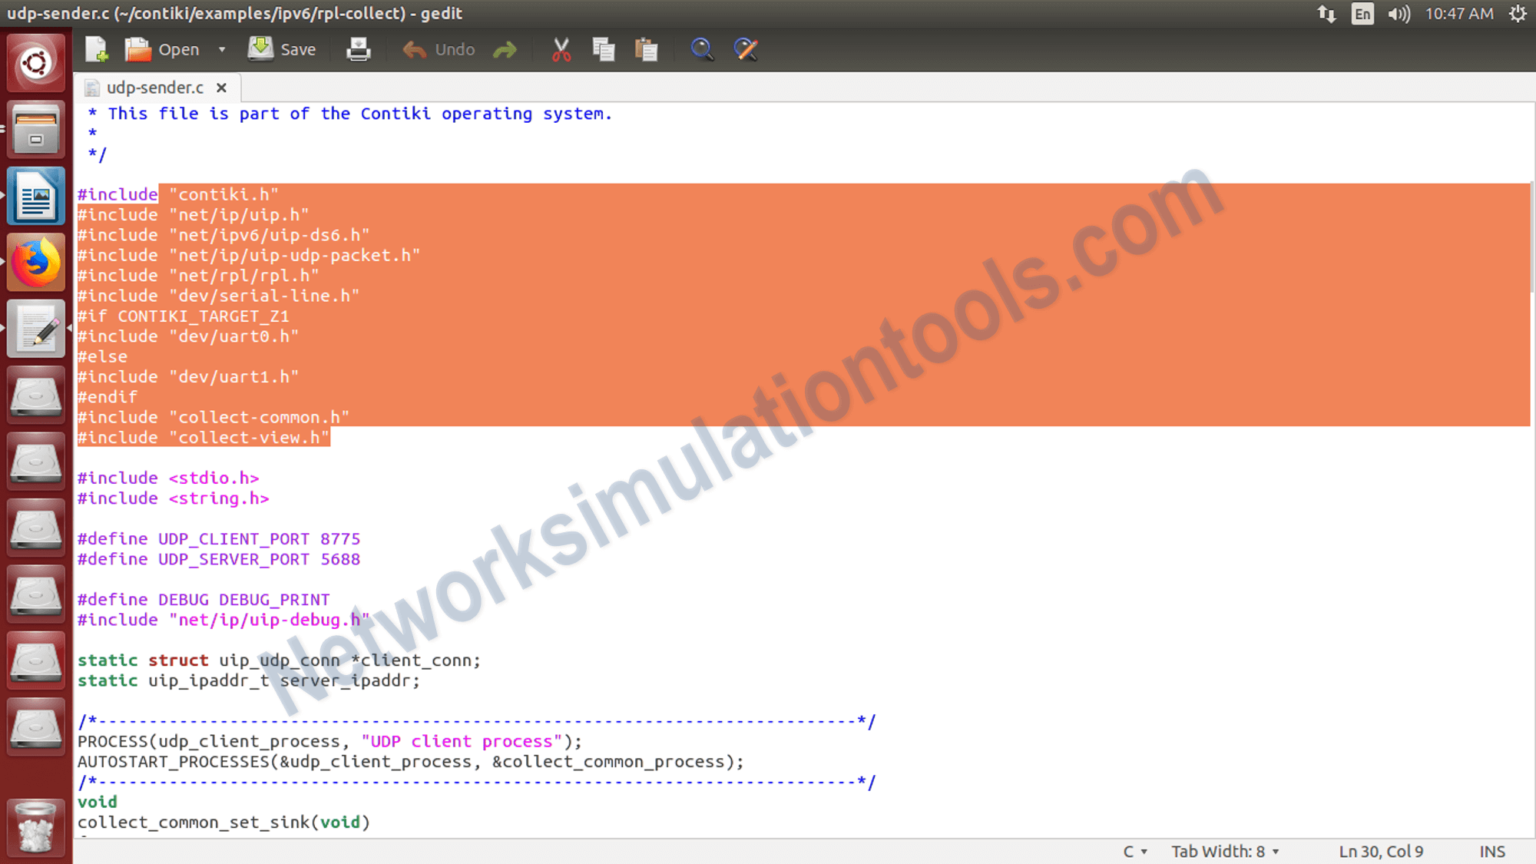Screen dimensions: 1536x864
Task: Save the udp-sender.c file
Action: click(x=281, y=48)
